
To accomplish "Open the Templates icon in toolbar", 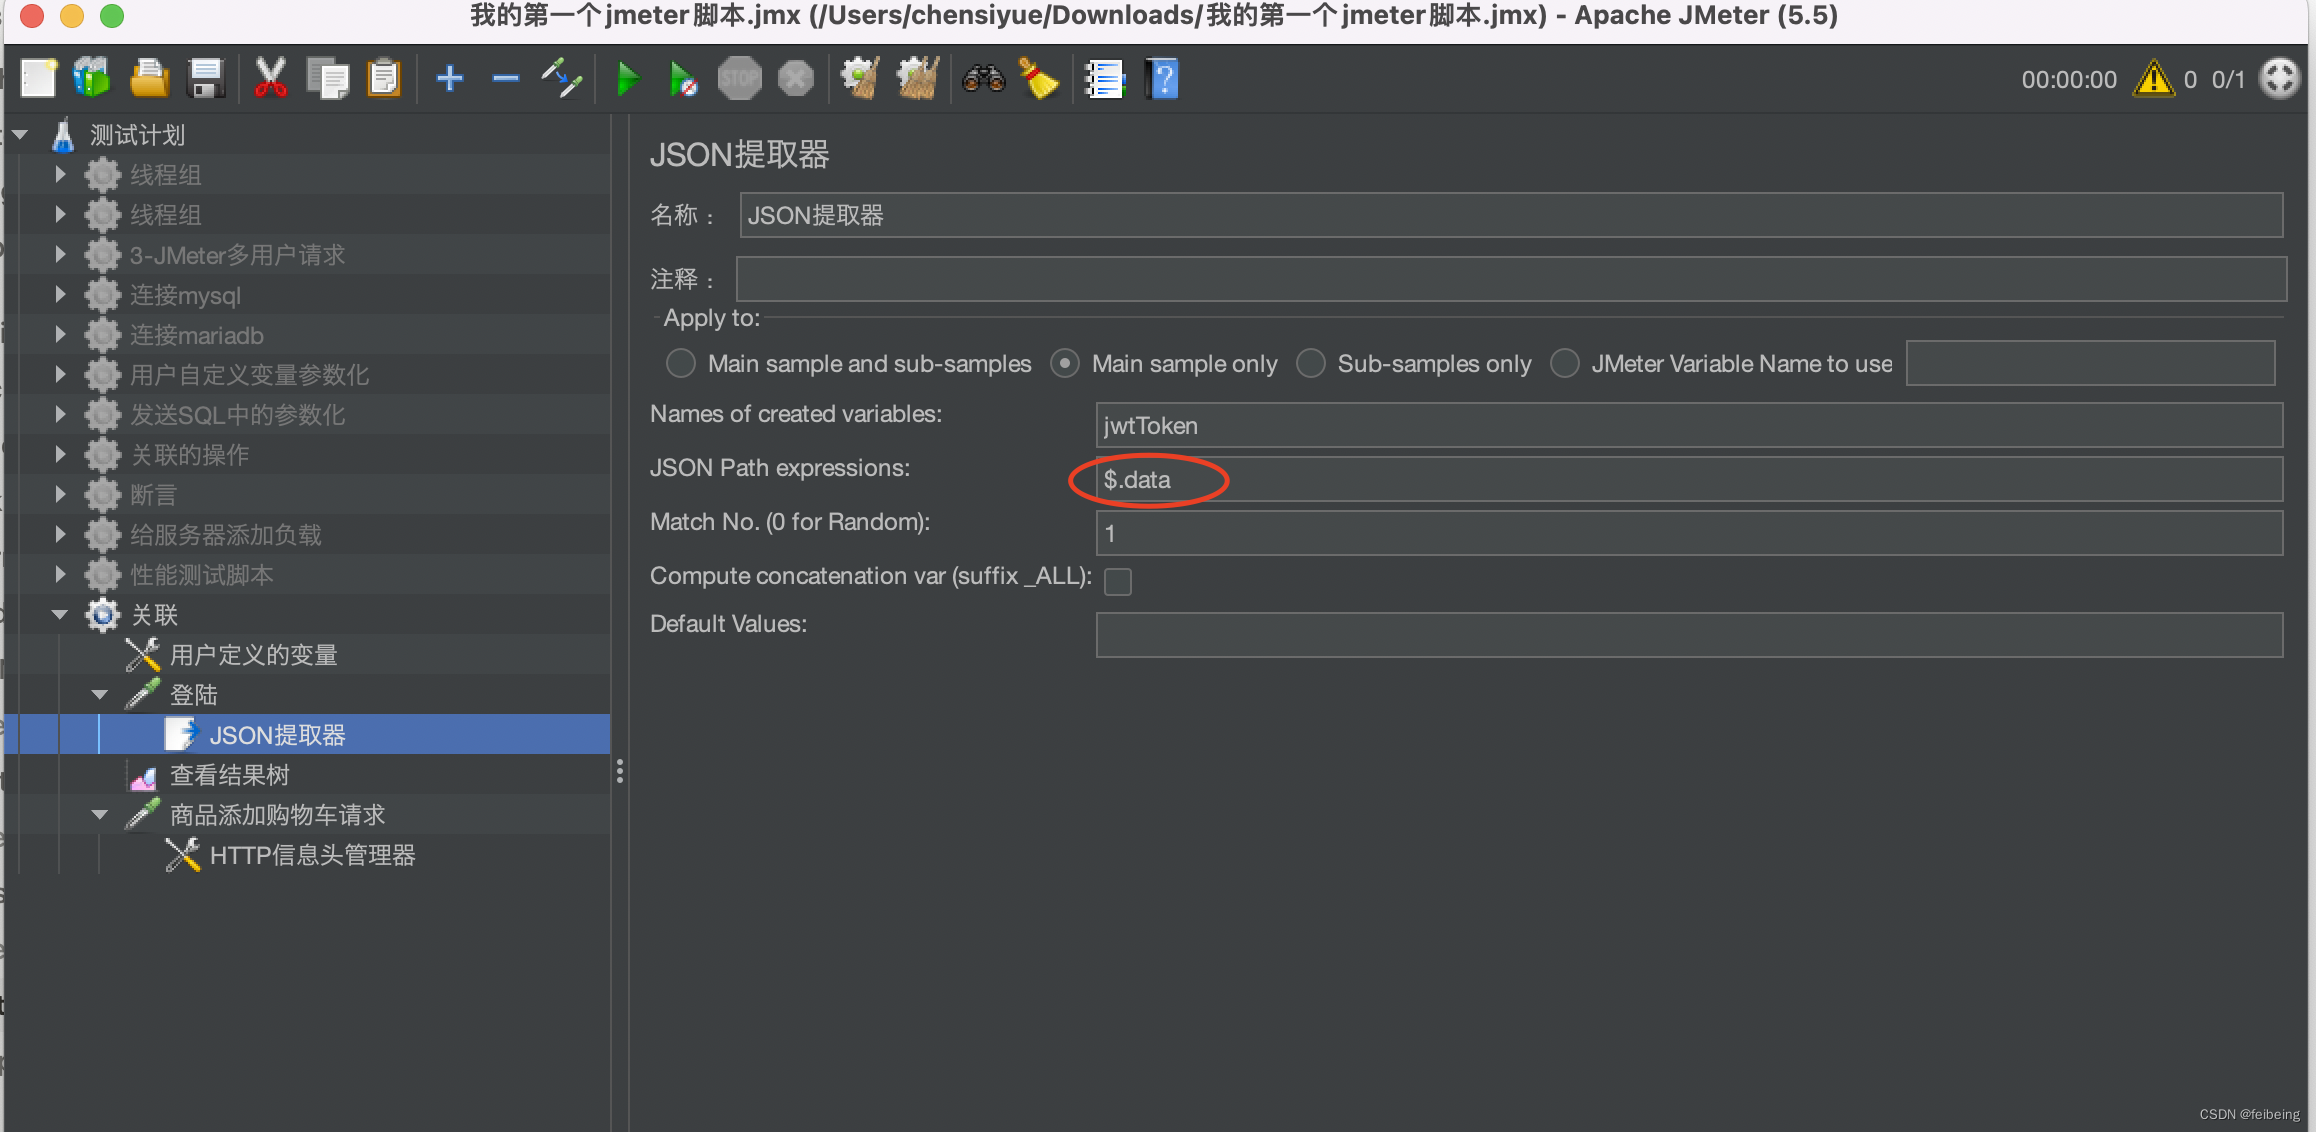I will pyautogui.click(x=92, y=78).
